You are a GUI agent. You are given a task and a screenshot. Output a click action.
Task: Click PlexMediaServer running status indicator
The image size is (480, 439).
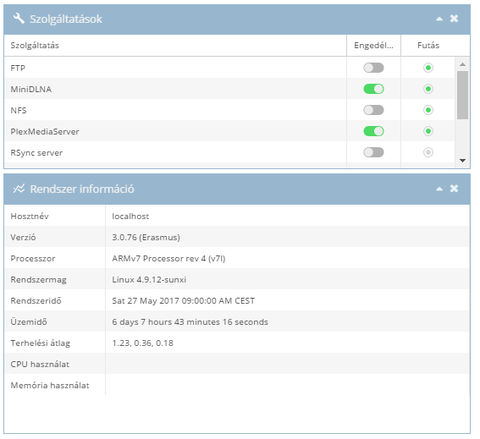point(428,131)
